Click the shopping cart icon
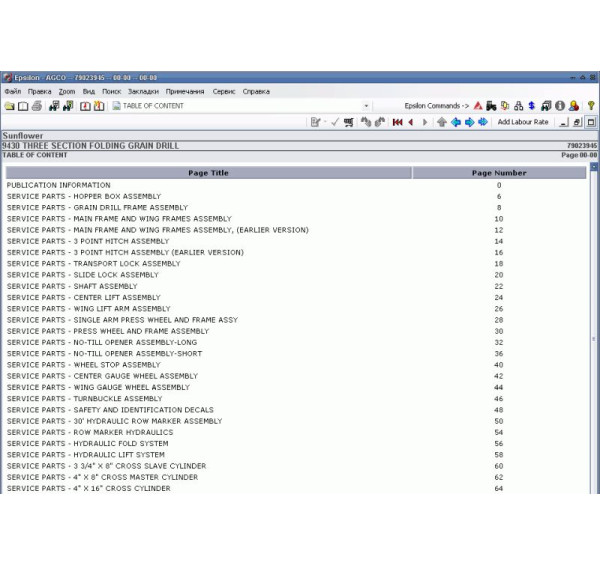600x565 pixels. 348,122
